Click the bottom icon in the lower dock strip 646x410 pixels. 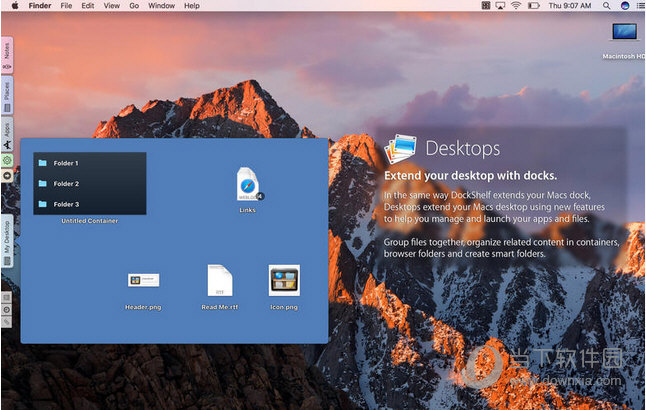pos(6,321)
